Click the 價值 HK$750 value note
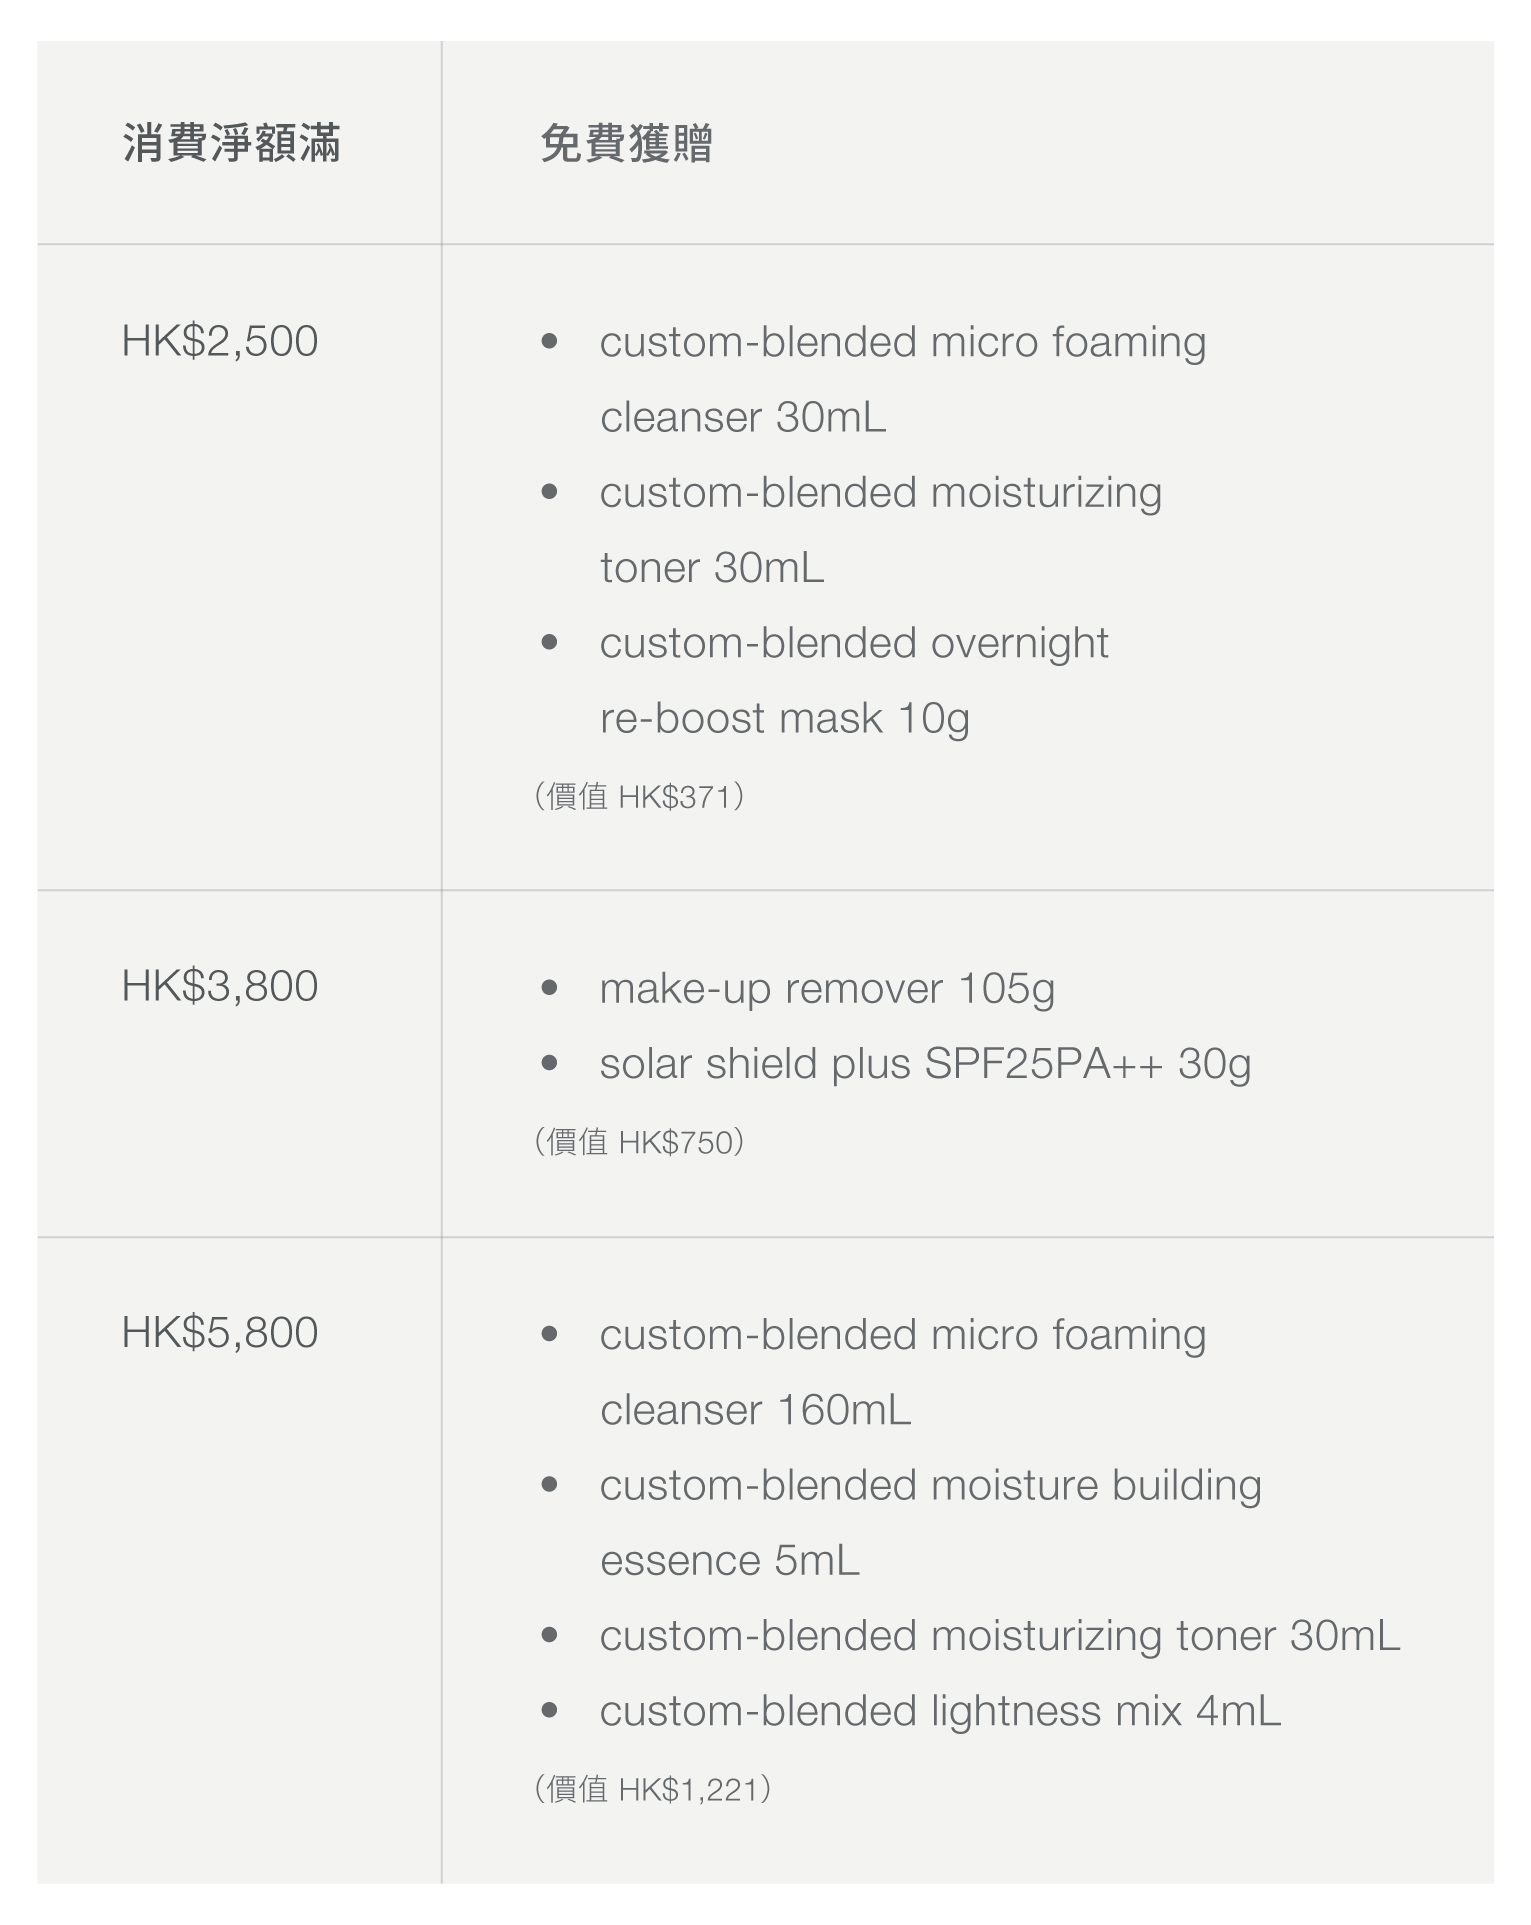The width and height of the screenshot is (1531, 1925). pyautogui.click(x=639, y=1142)
